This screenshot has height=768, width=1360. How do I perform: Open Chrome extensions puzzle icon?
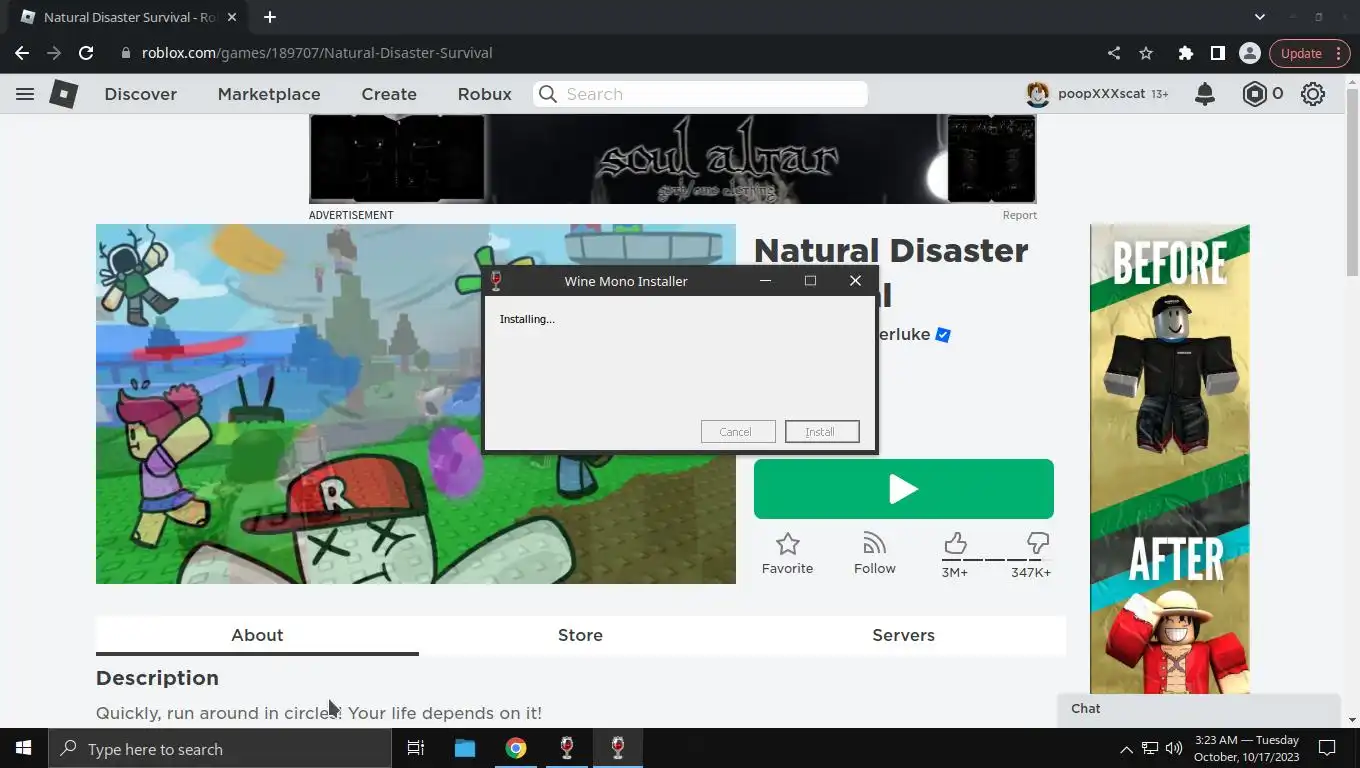click(1186, 53)
